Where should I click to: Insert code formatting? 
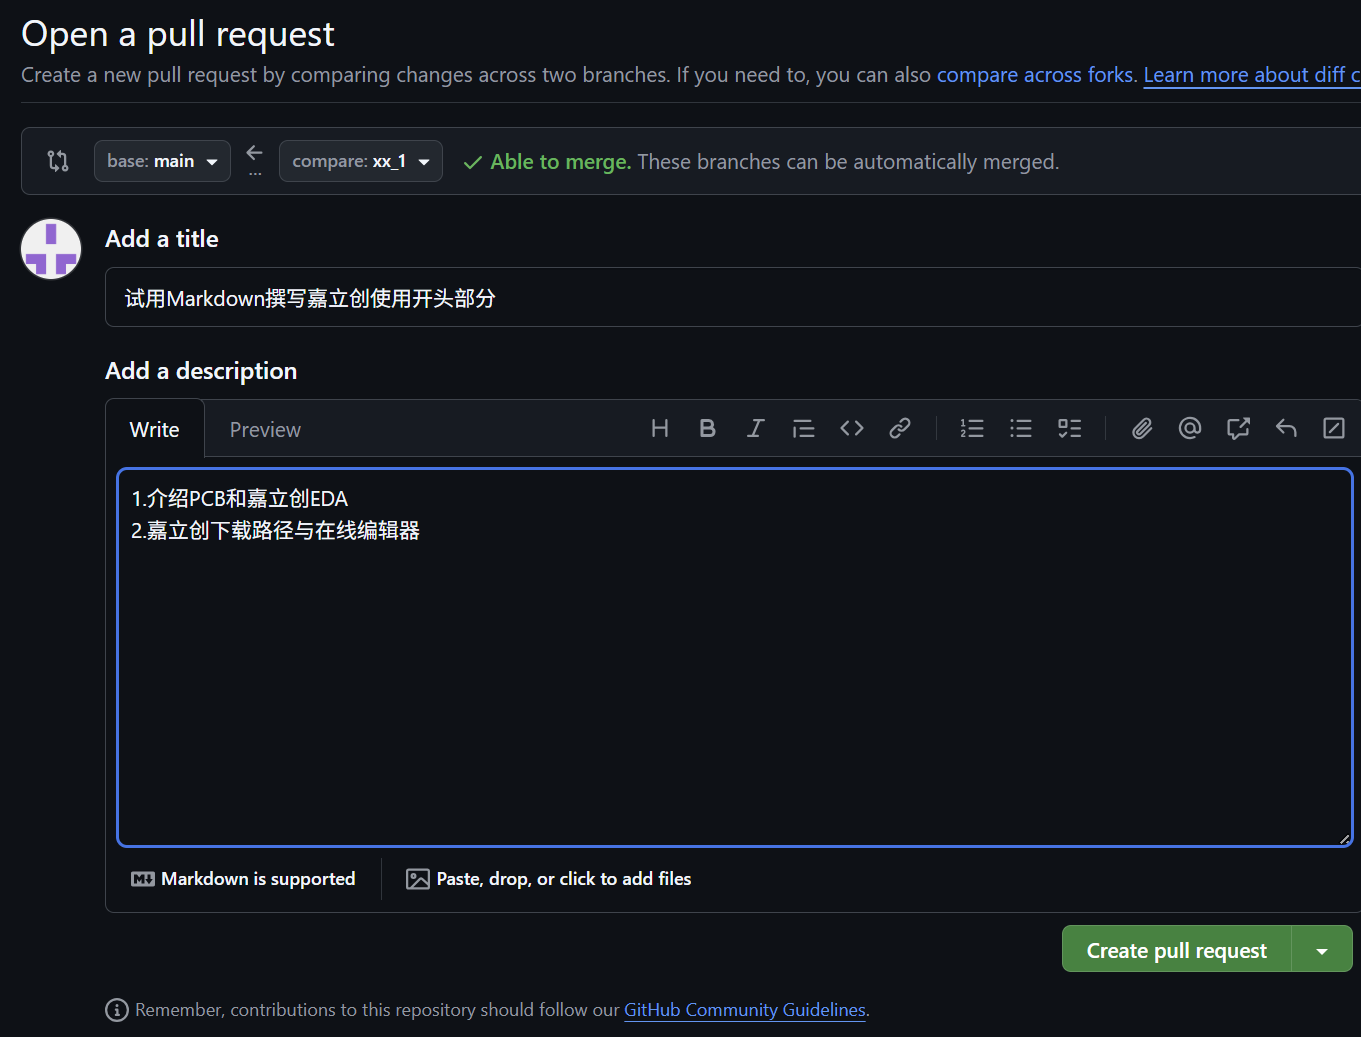pyautogui.click(x=852, y=429)
